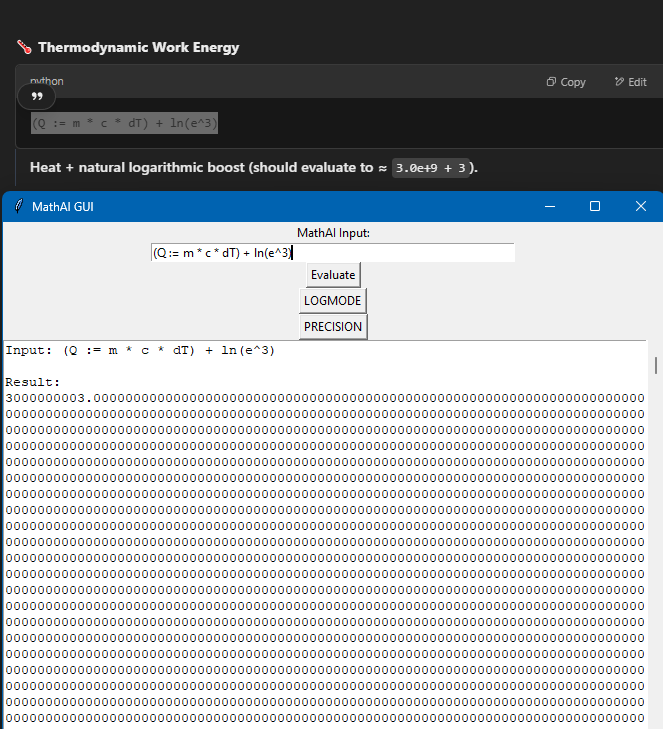Click the quotation mark quote button
Viewport: 663px width, 729px height.
pos(37,96)
